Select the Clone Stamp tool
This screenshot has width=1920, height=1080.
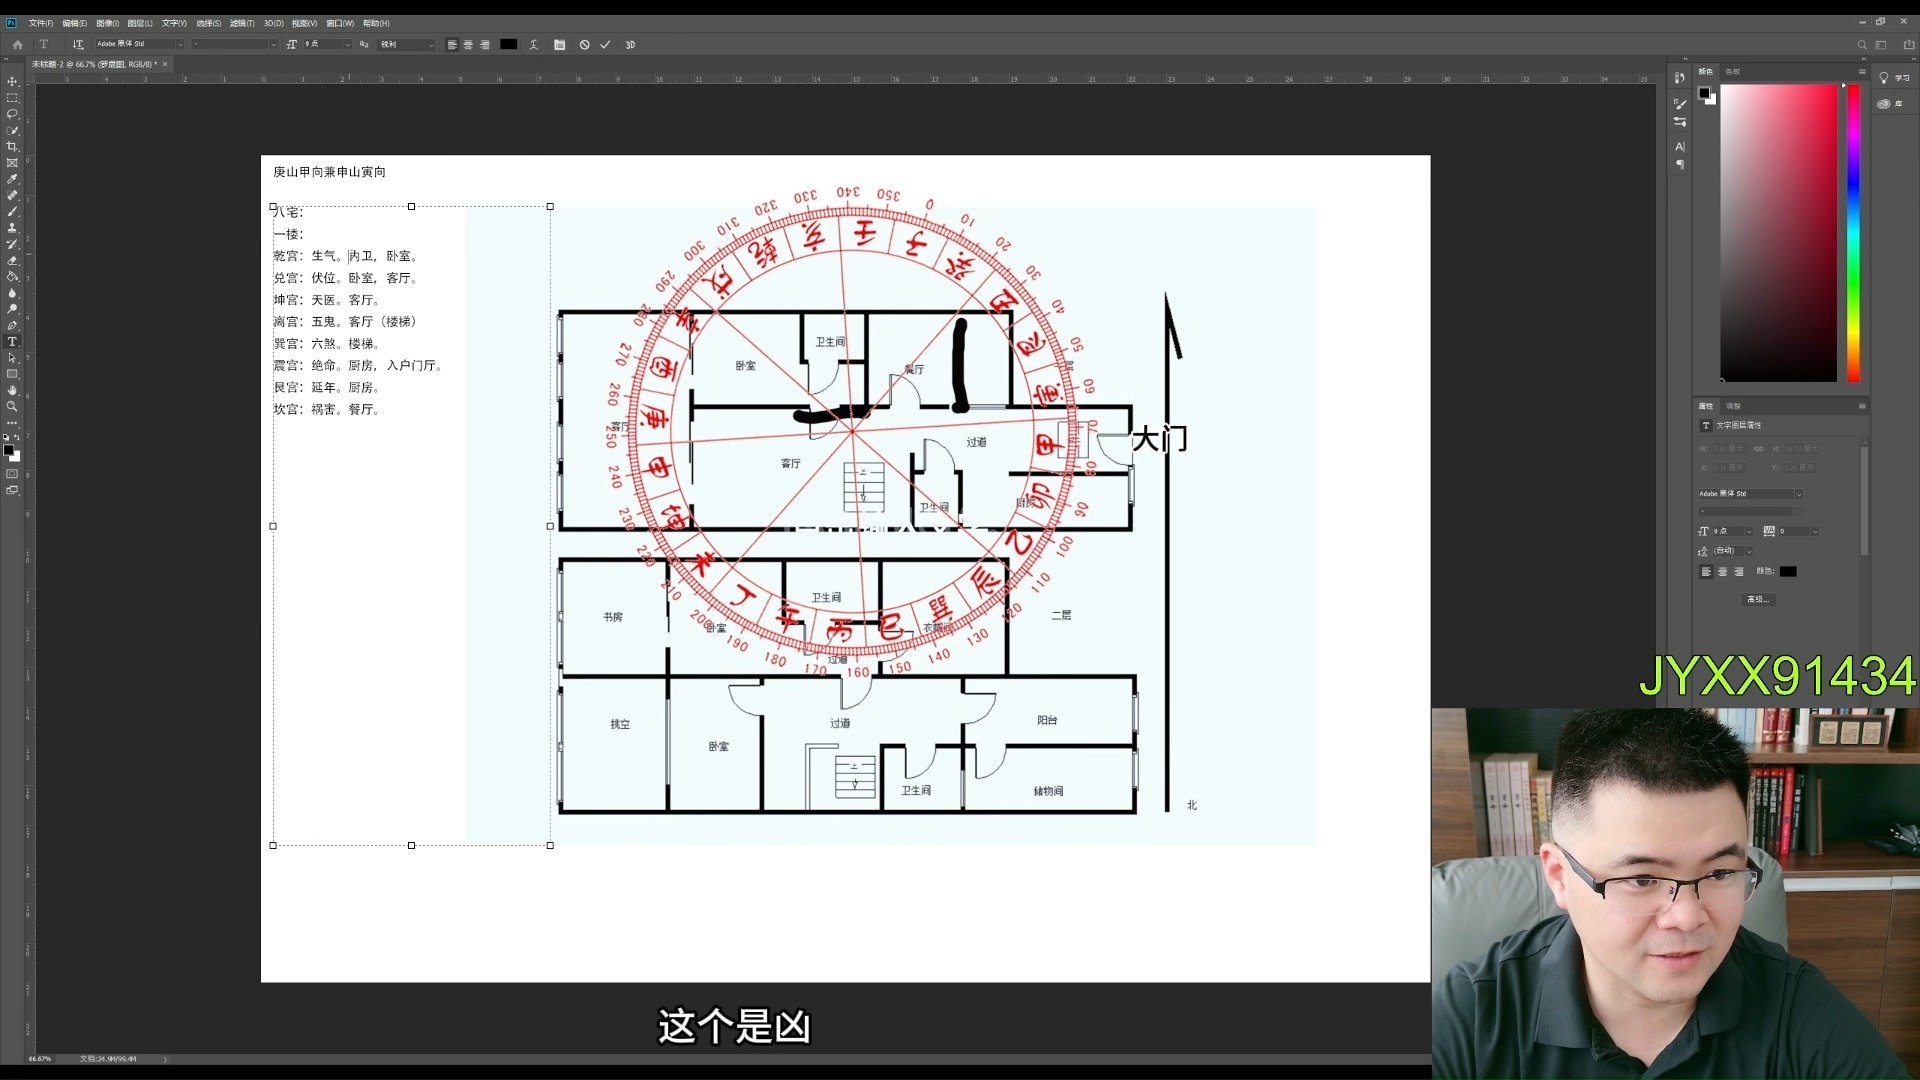coord(12,228)
